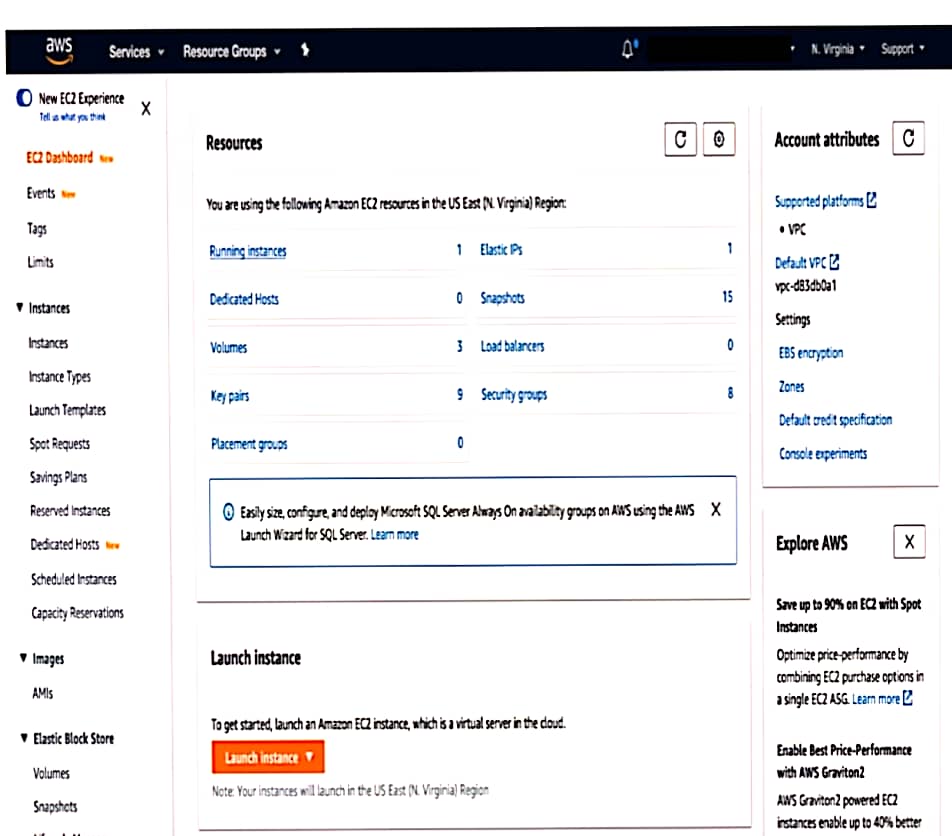
Task: Dismiss the SQL Server Launch Wizard notice
Action: [716, 509]
